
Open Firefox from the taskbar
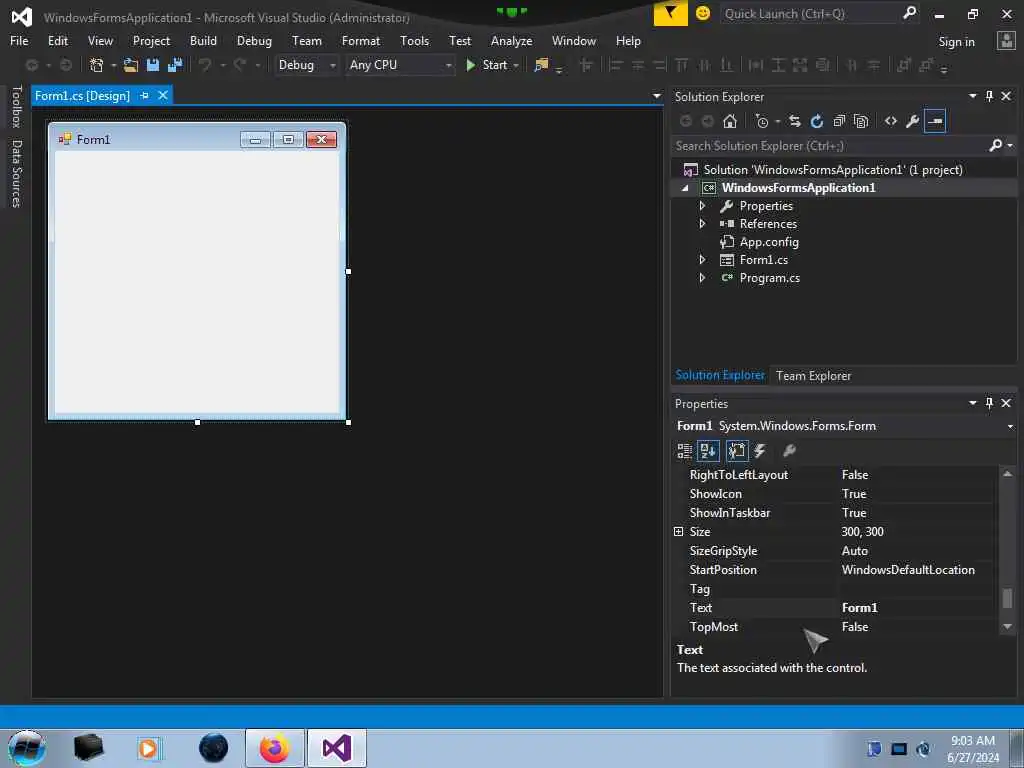(274, 748)
